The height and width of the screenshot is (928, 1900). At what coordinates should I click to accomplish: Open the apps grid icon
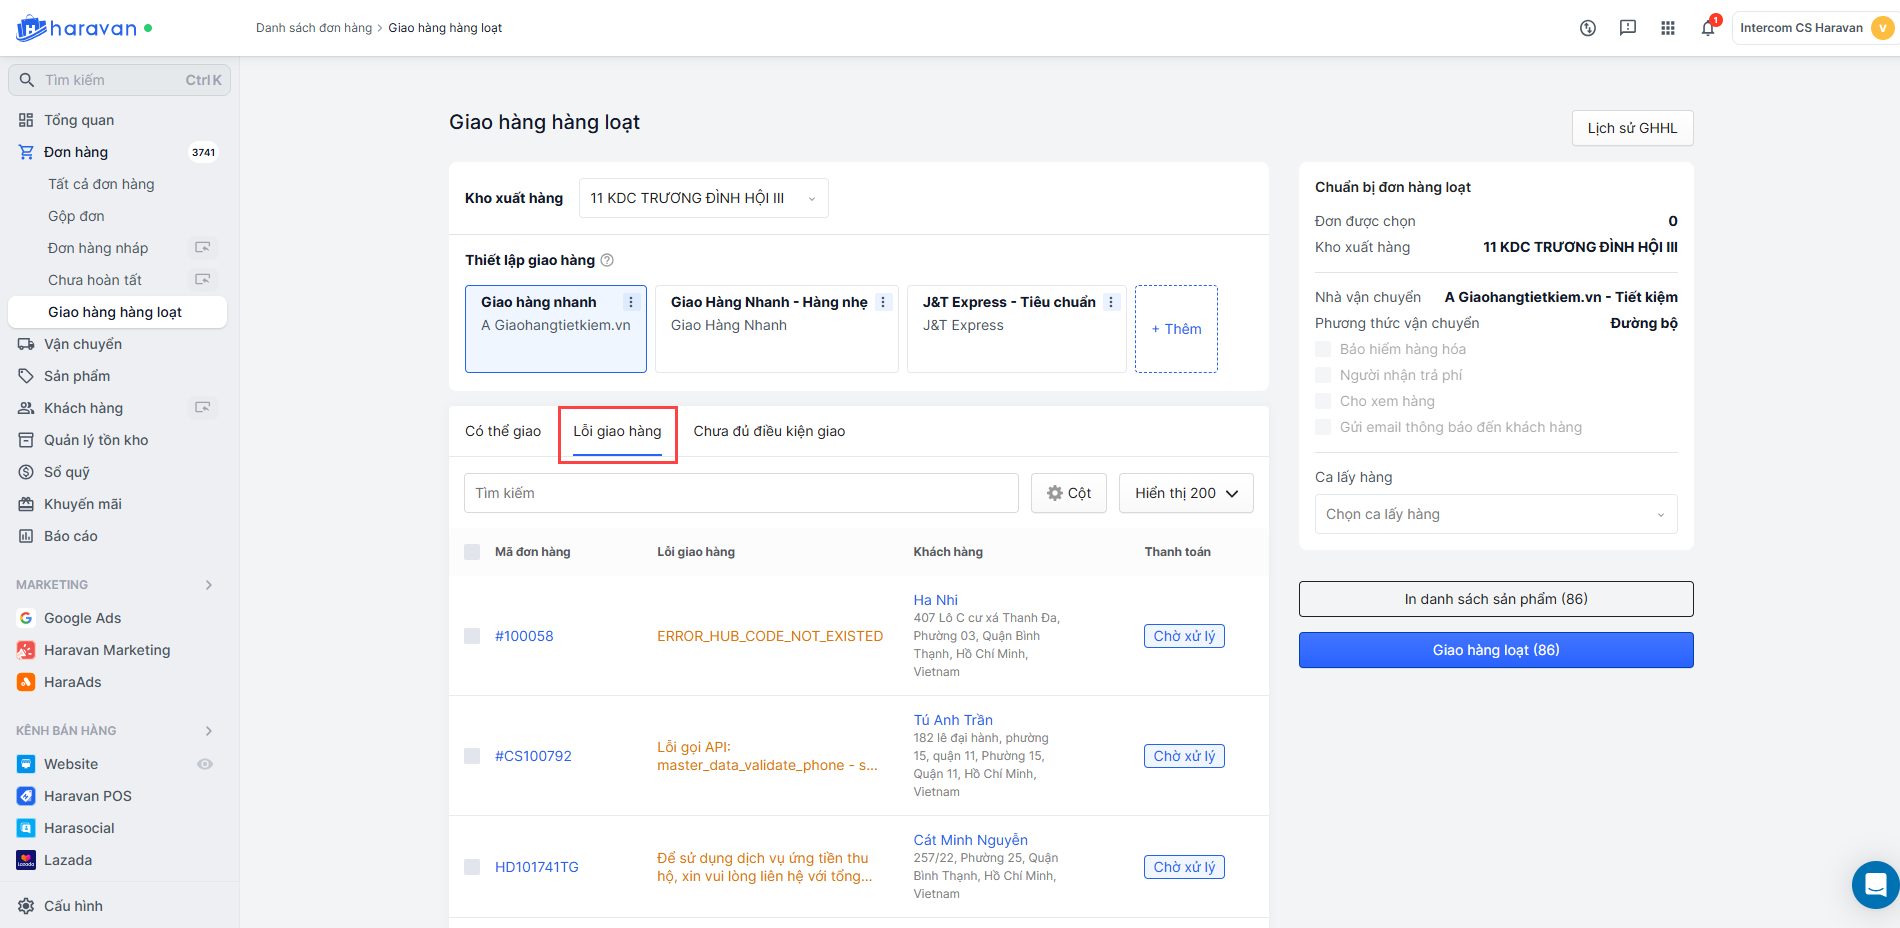[x=1668, y=28]
